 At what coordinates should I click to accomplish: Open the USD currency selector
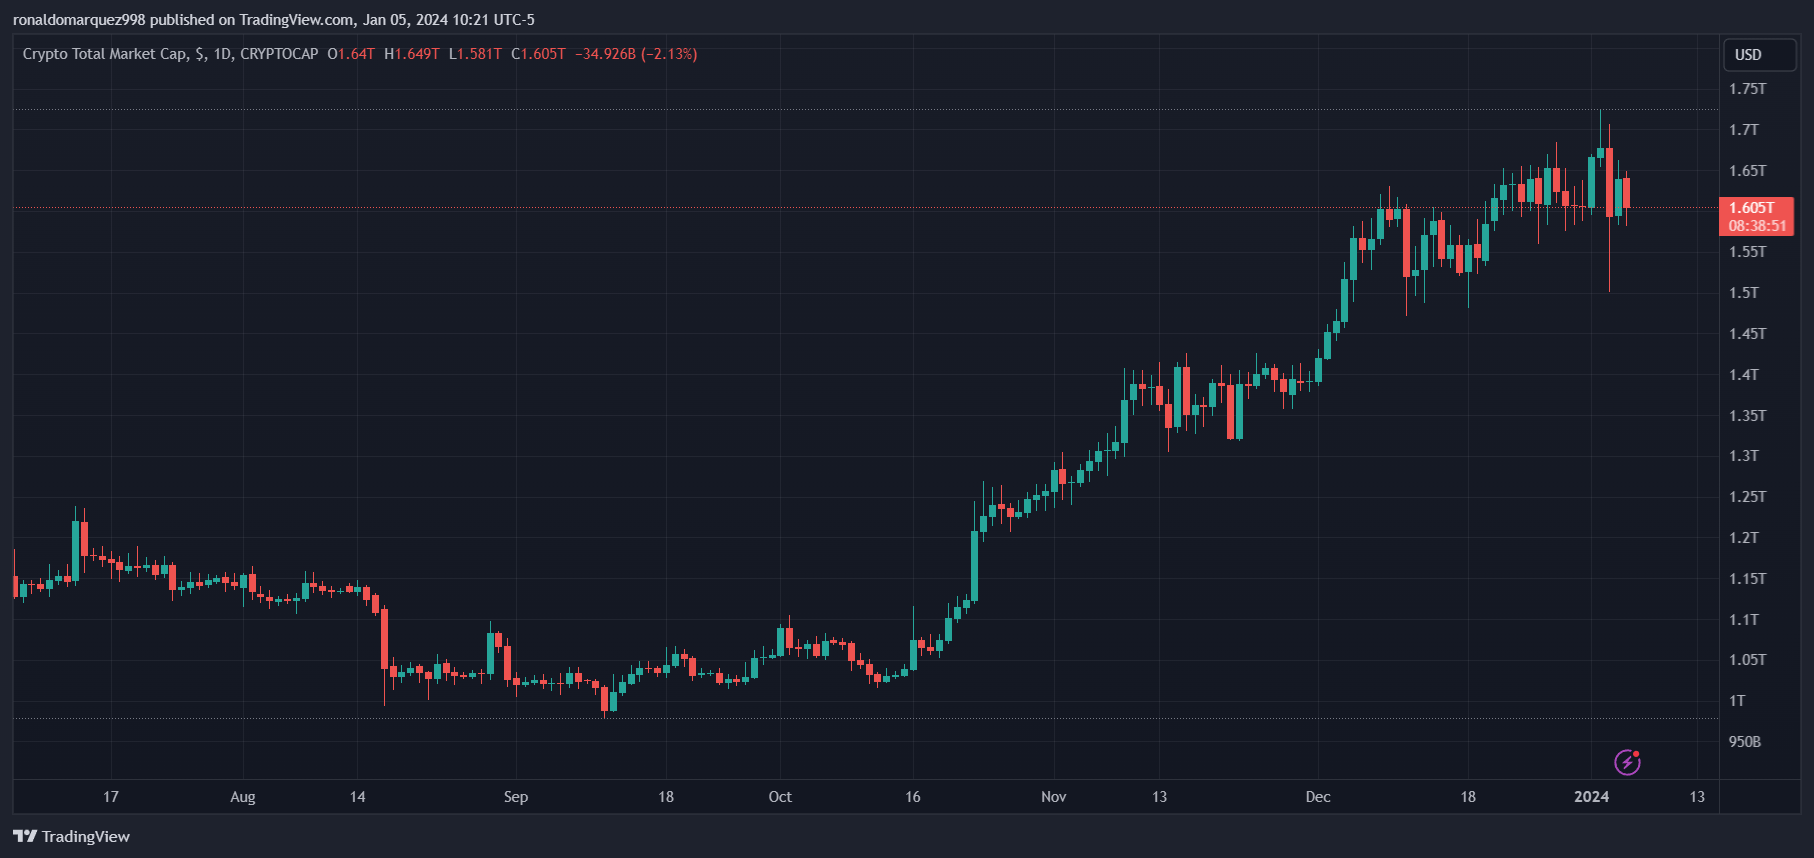1759,55
